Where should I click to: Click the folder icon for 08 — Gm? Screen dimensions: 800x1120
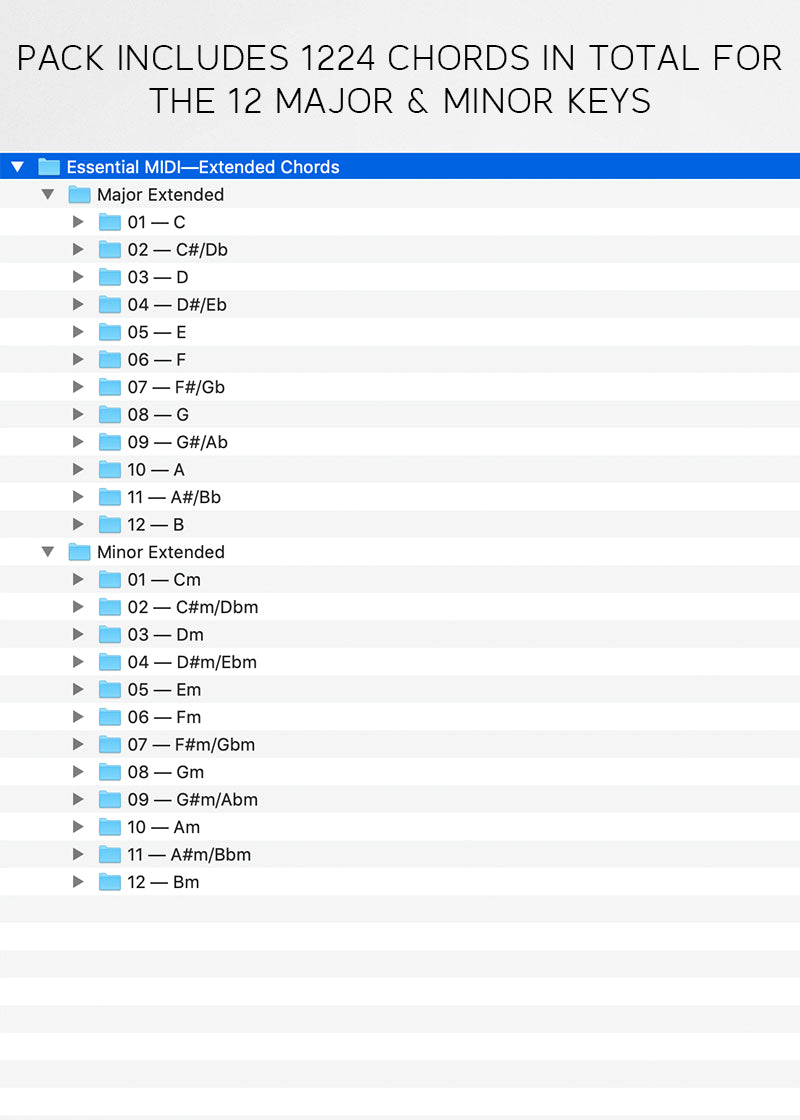pos(109,772)
